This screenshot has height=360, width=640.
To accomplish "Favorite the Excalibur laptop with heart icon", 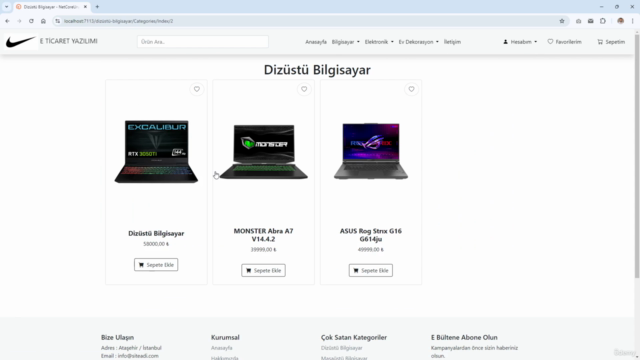I will click(x=197, y=89).
